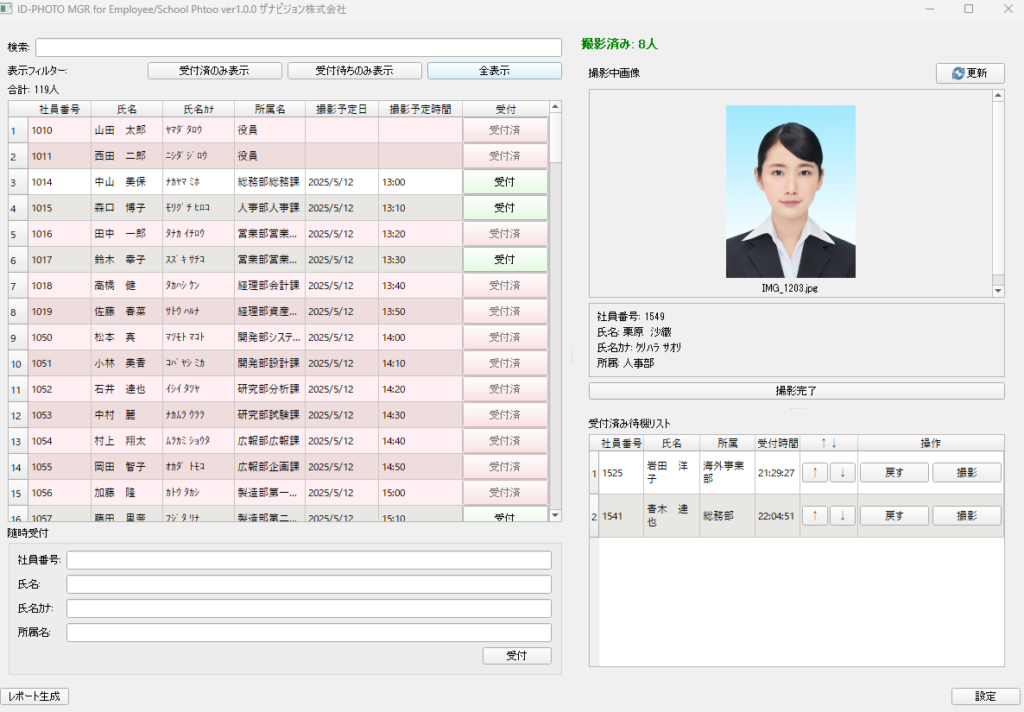Click 受付済 button for 1050 松本 真

point(505,337)
